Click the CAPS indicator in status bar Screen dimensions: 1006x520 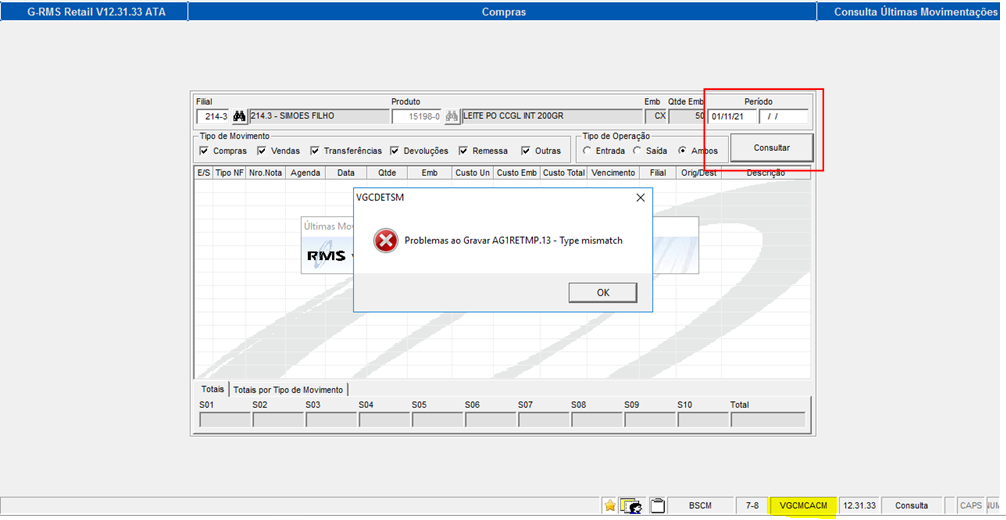(971, 505)
